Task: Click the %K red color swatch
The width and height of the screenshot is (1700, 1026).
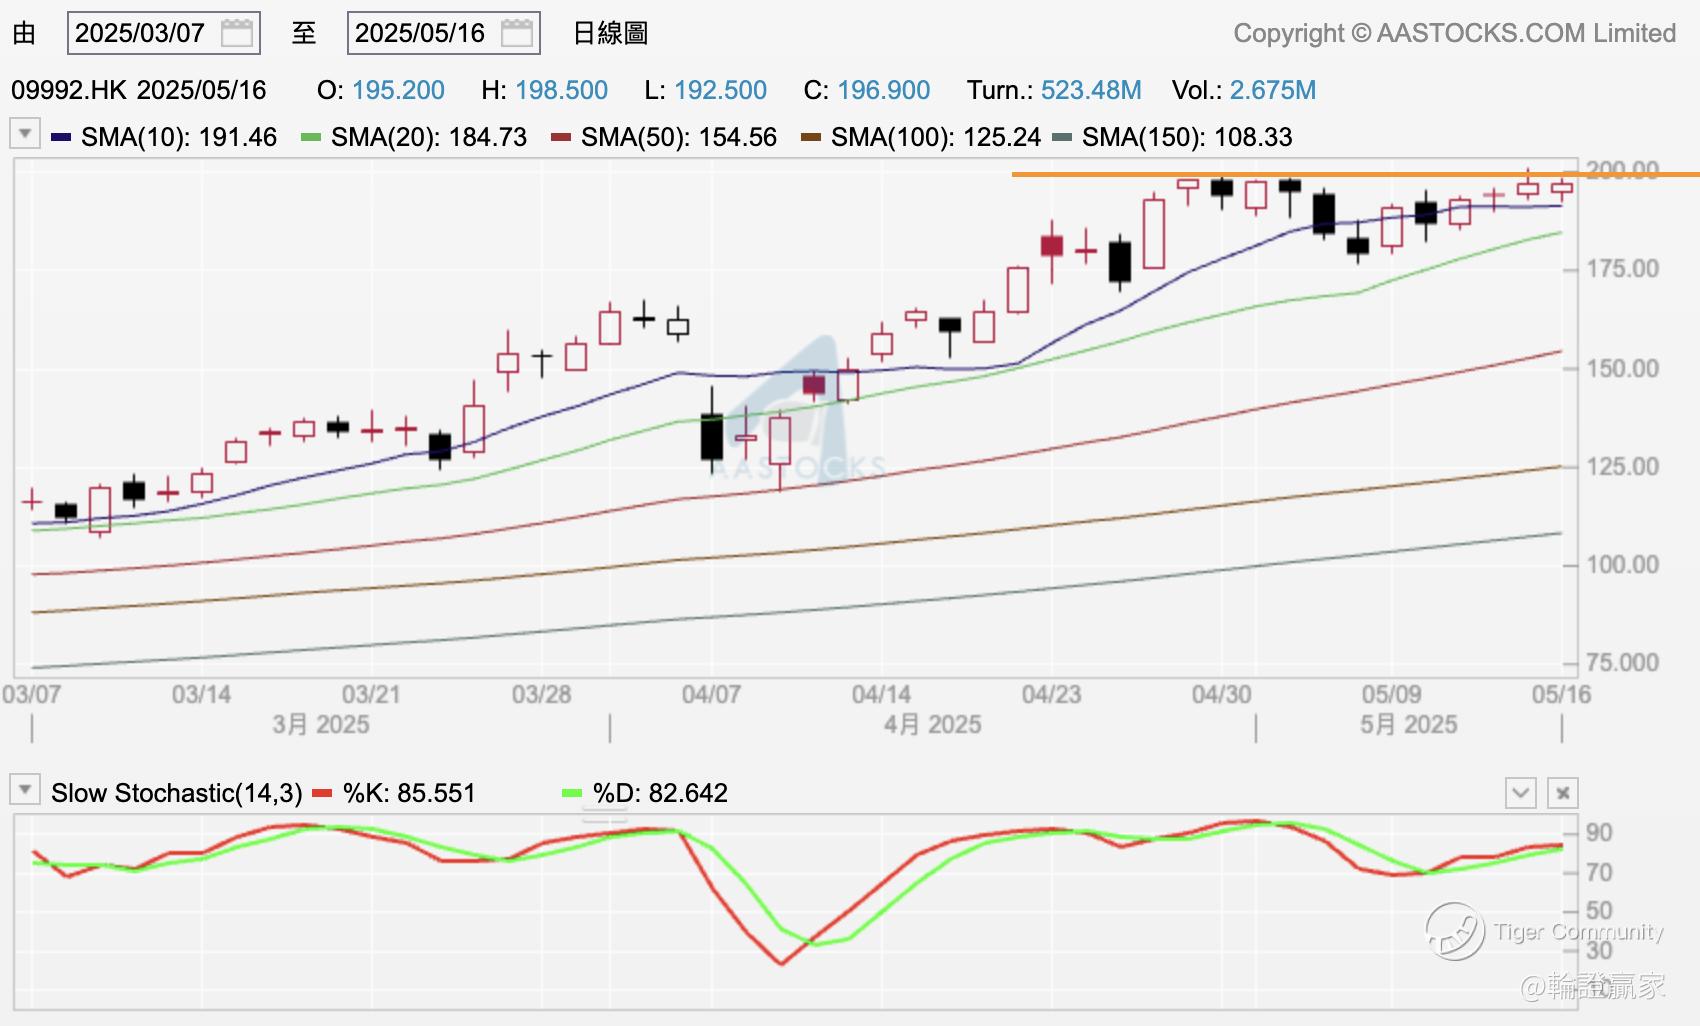Action: (x=322, y=793)
